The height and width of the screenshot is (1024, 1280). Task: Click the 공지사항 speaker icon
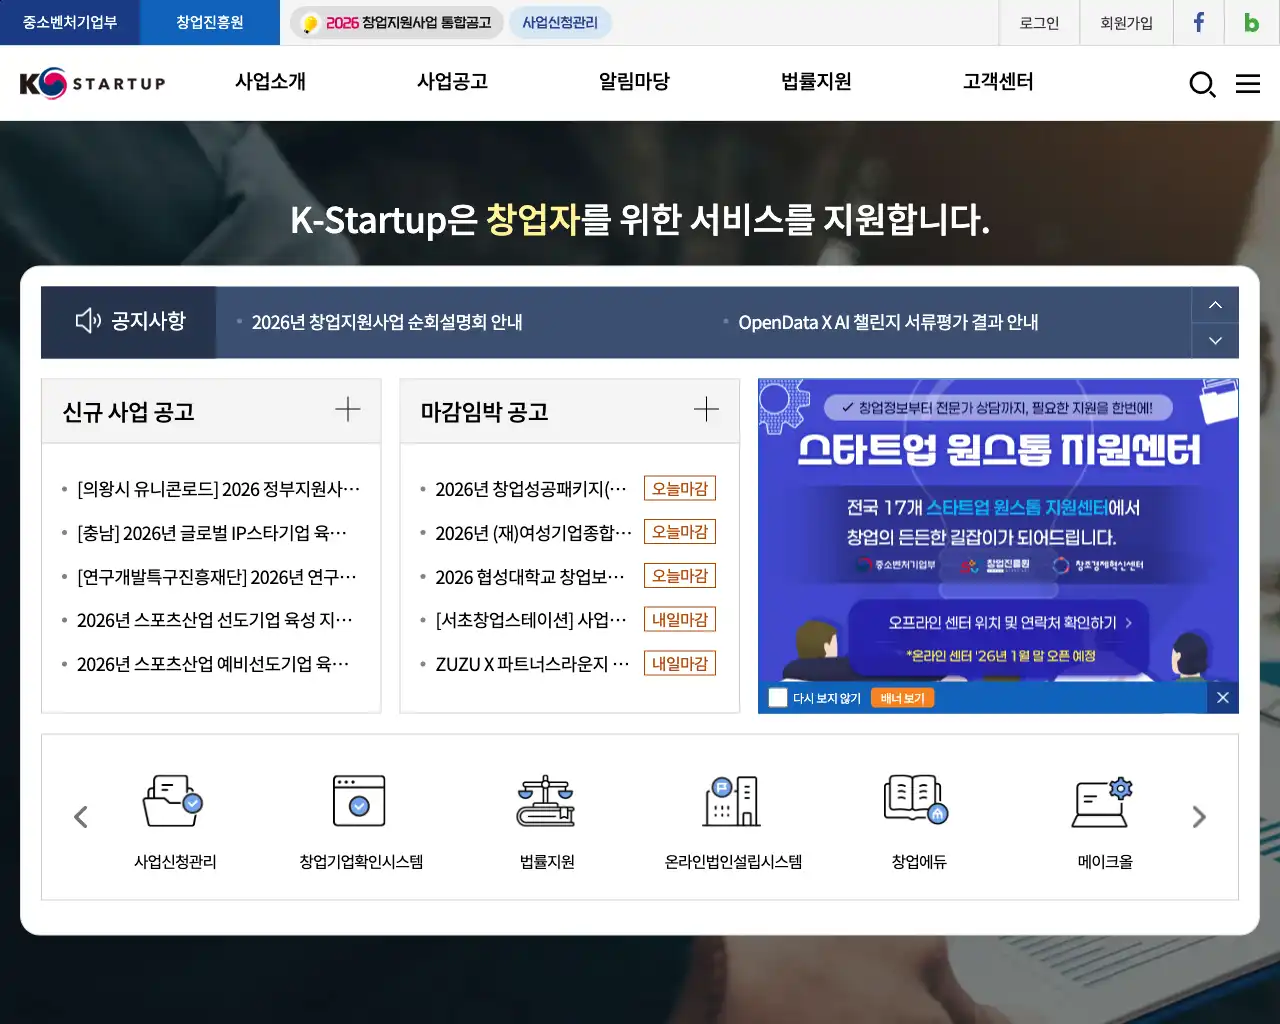(x=87, y=320)
